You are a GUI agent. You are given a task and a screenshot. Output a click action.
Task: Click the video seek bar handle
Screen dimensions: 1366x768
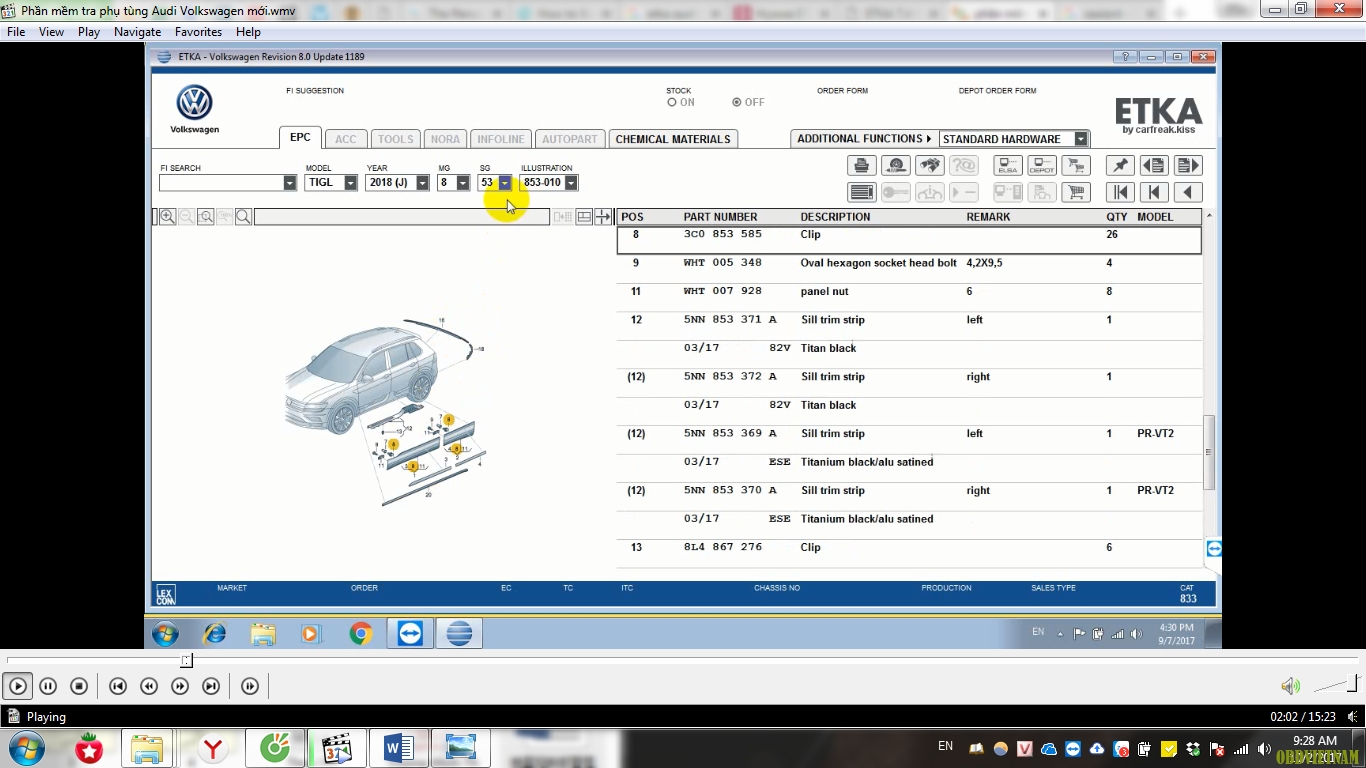[186, 660]
